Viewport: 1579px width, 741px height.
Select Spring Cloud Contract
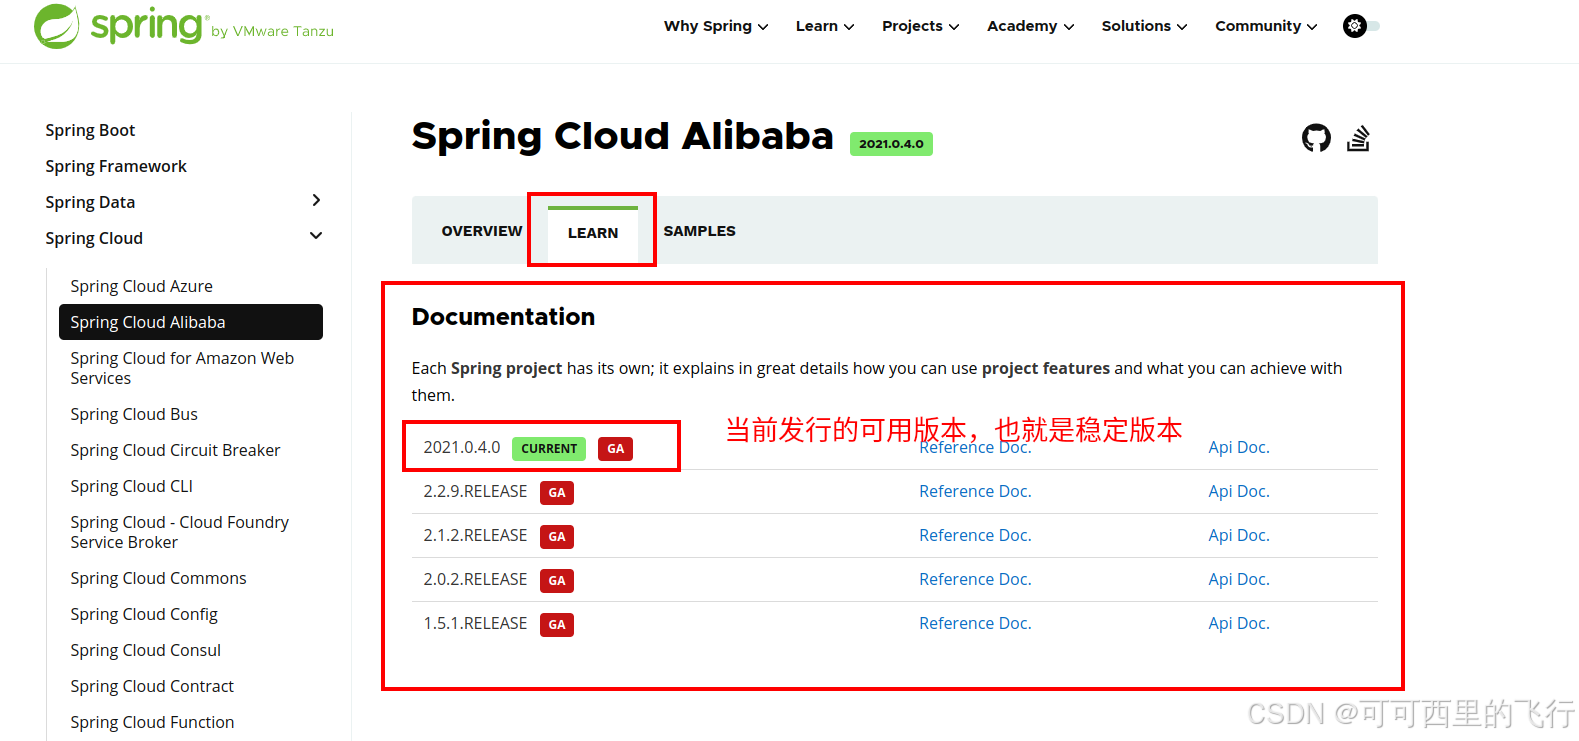152,686
